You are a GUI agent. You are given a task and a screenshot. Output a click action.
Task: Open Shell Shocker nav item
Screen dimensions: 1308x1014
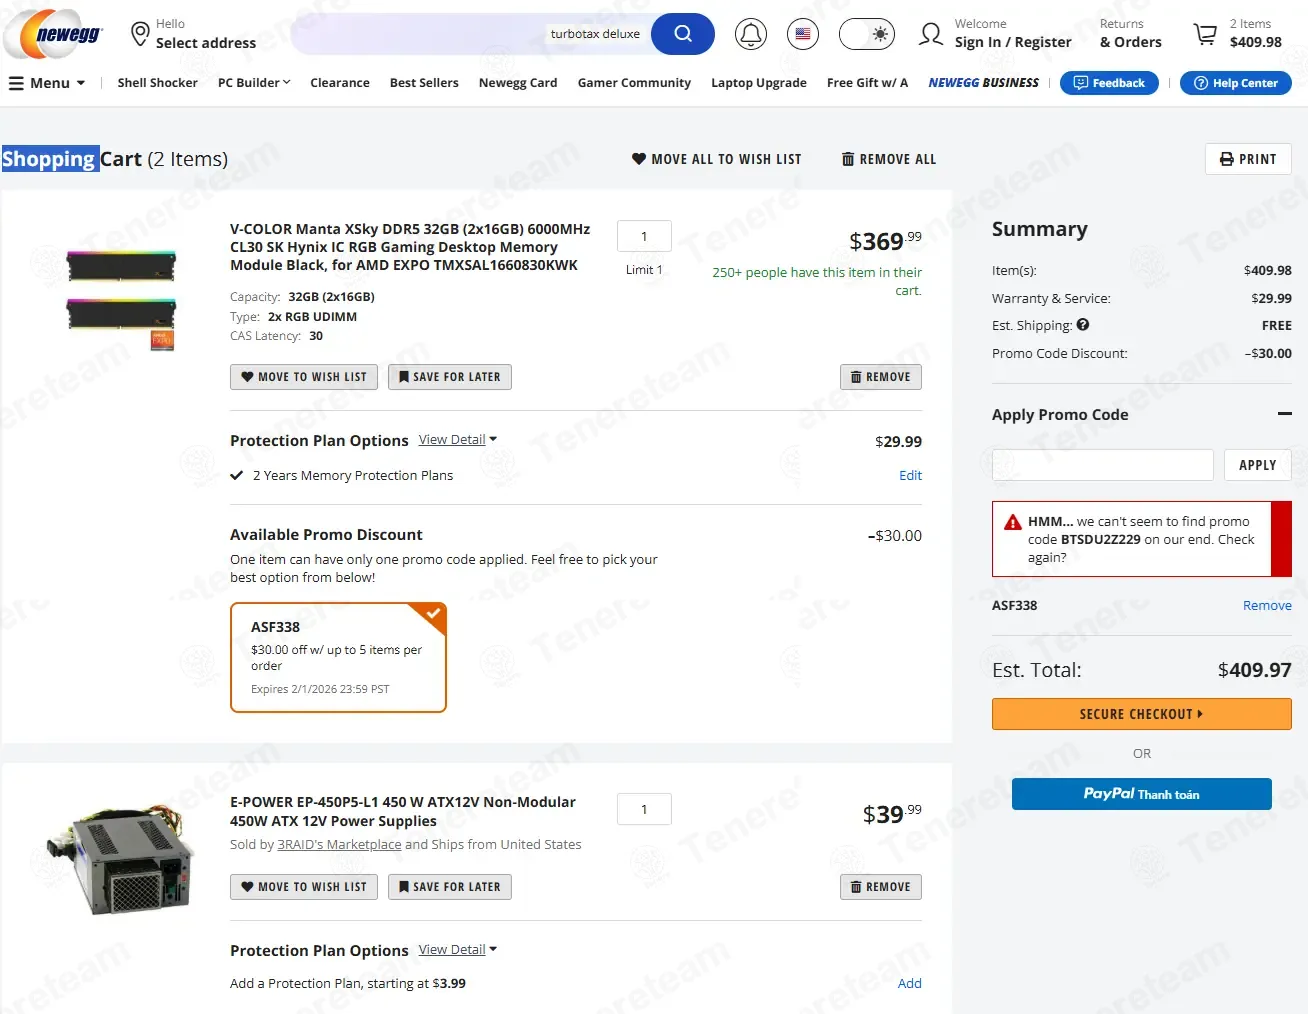(157, 83)
